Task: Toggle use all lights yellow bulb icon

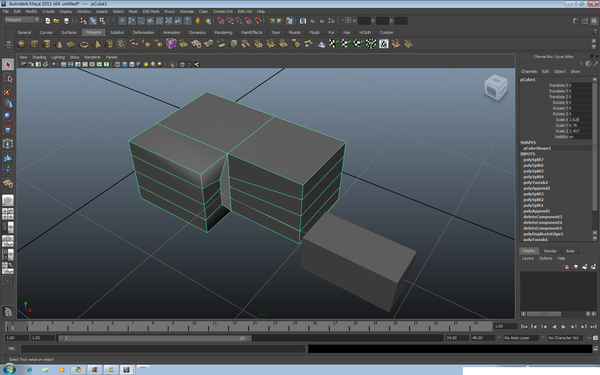Action: coord(146,64)
